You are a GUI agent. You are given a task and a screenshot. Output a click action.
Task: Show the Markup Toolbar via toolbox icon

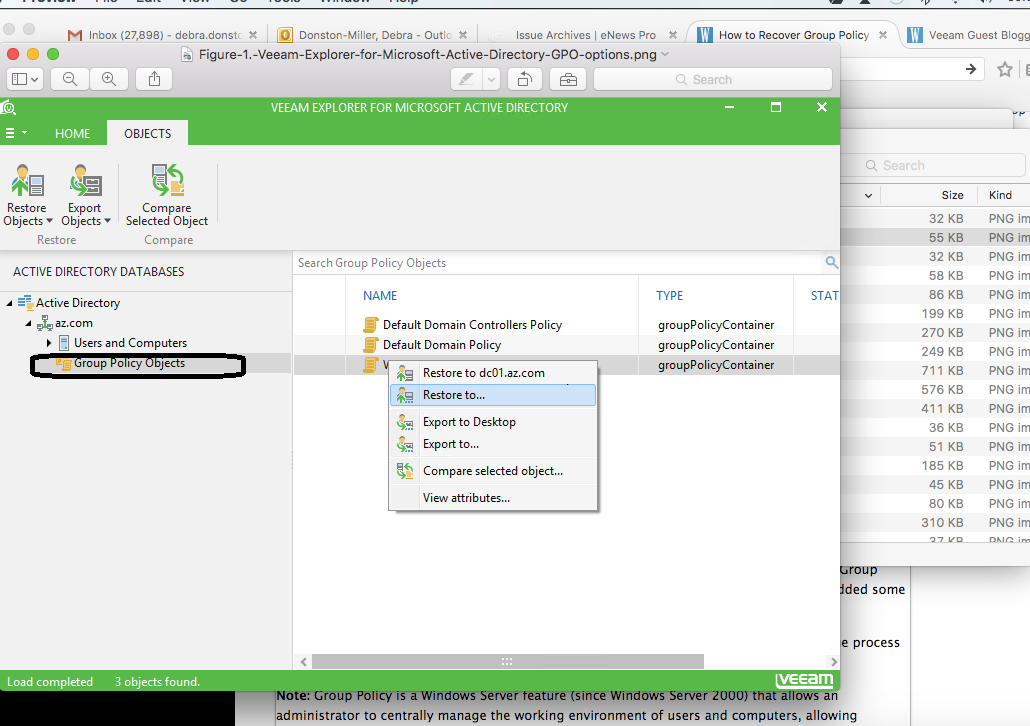pos(567,79)
